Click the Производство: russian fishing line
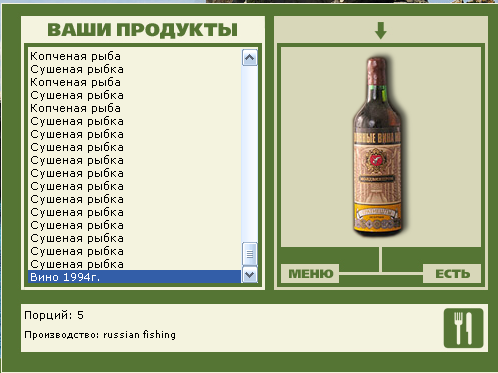This screenshot has width=498, height=373. pyautogui.click(x=100, y=335)
